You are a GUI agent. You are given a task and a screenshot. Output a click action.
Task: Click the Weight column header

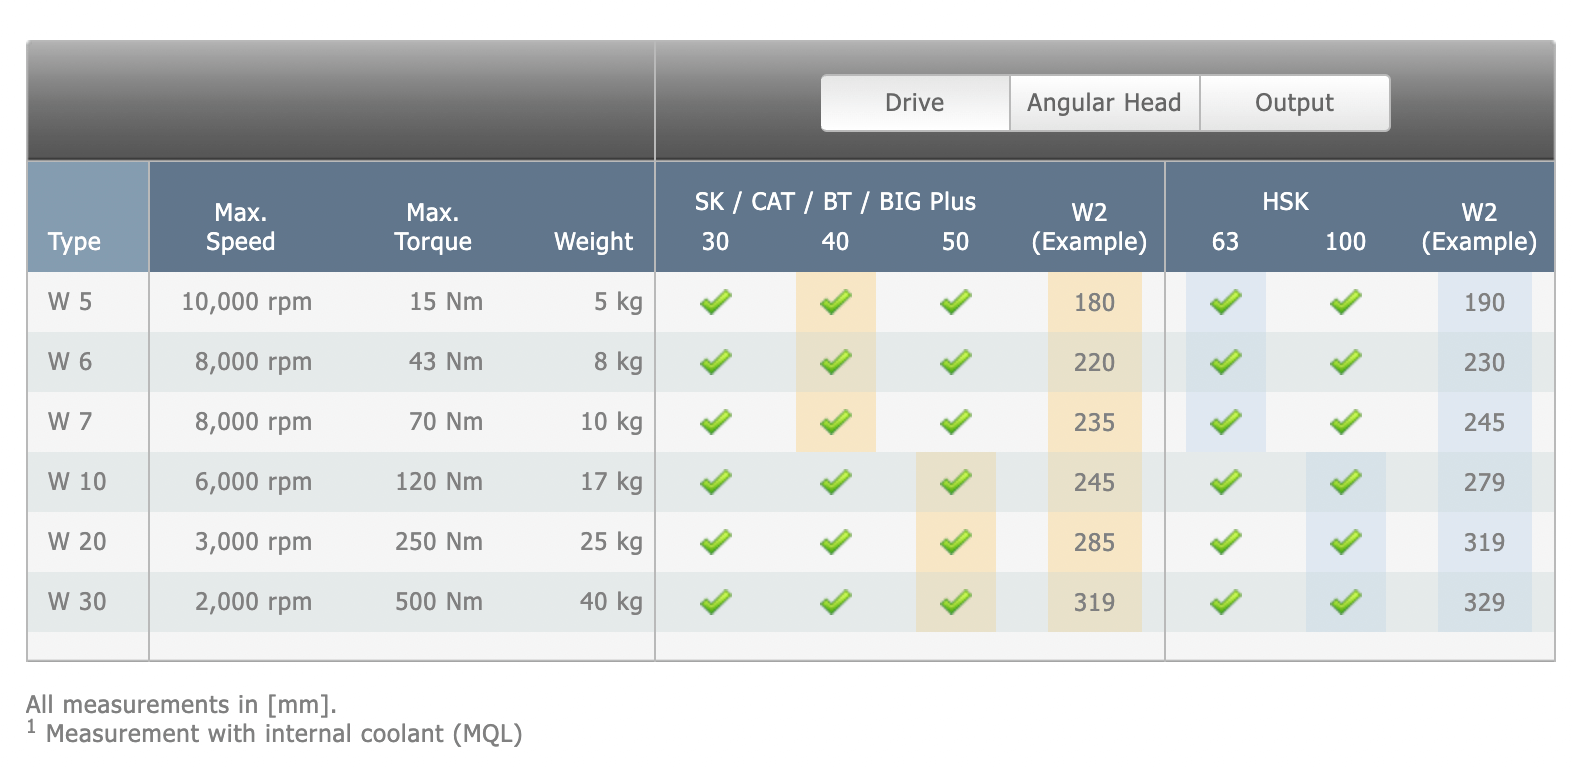tap(594, 242)
